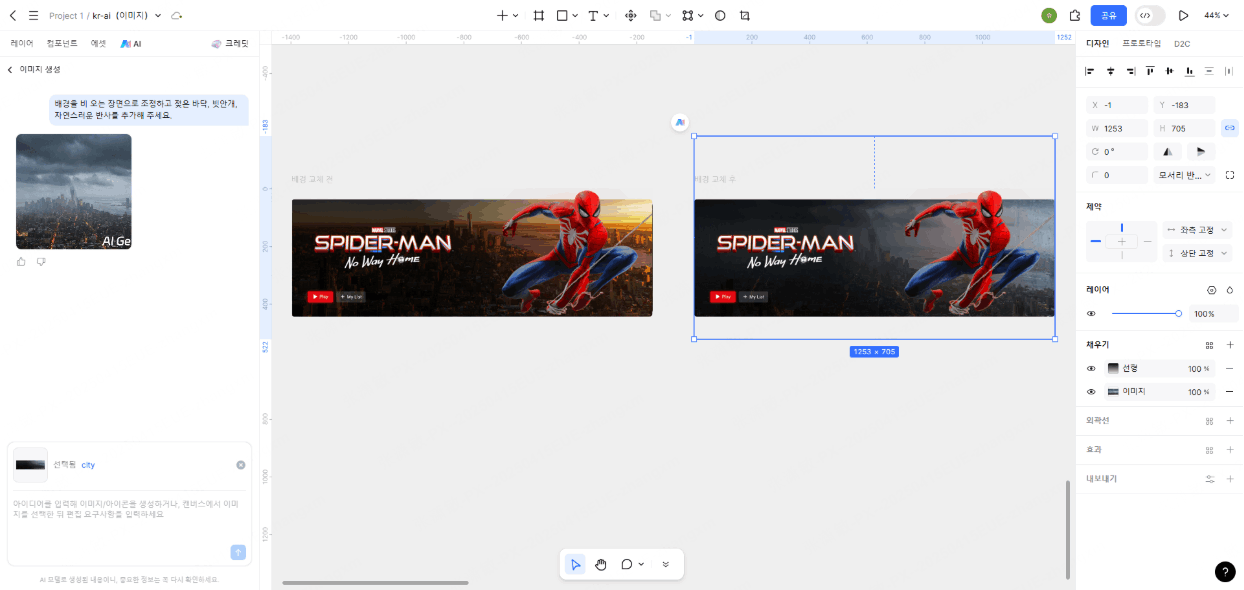The width and height of the screenshot is (1244, 590).
Task: Switch to the 컴포넌트 tab
Action: tap(62, 44)
